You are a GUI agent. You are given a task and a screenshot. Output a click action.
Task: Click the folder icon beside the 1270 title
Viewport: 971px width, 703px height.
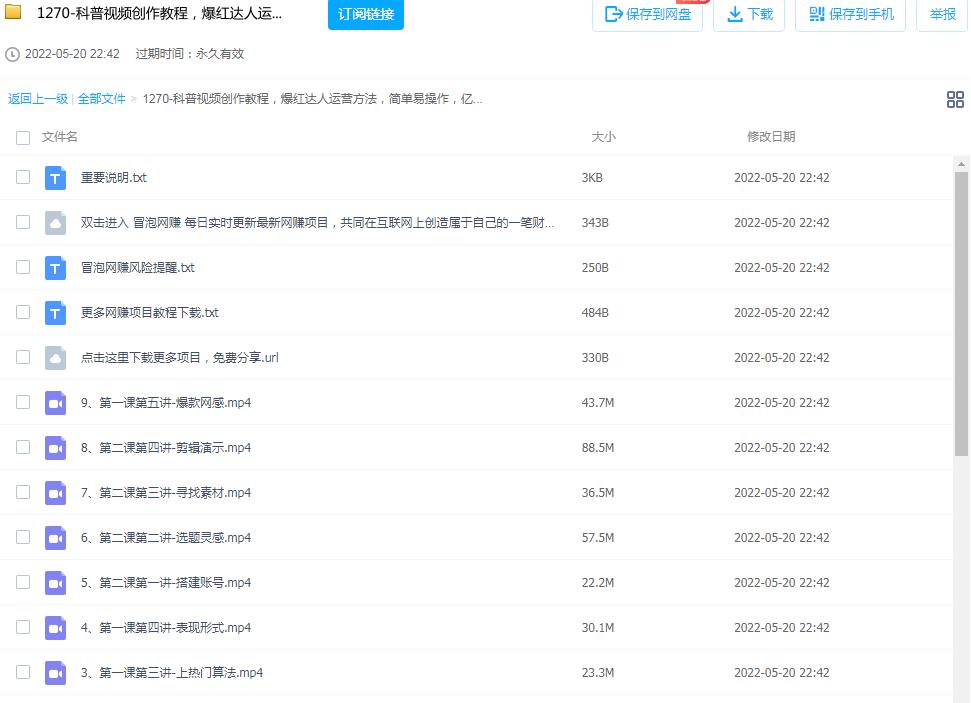pyautogui.click(x=13, y=11)
